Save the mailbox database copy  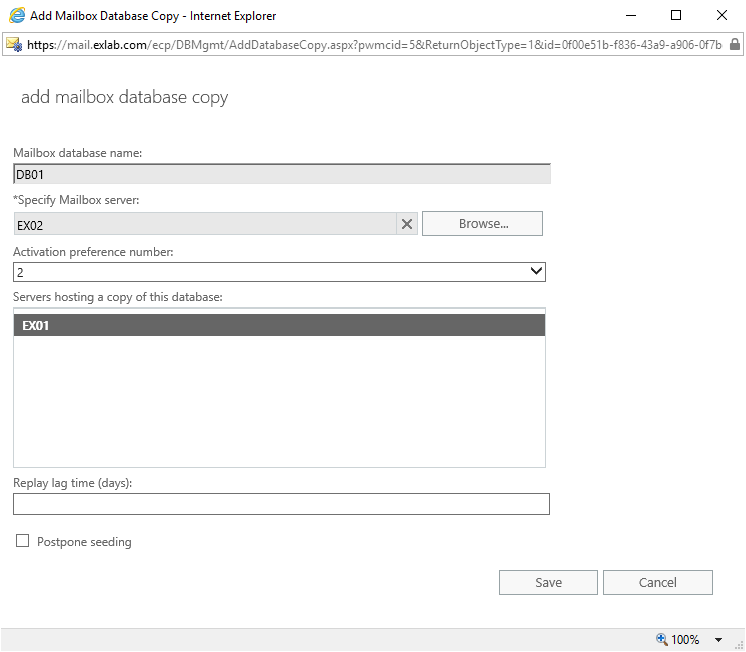tap(548, 583)
